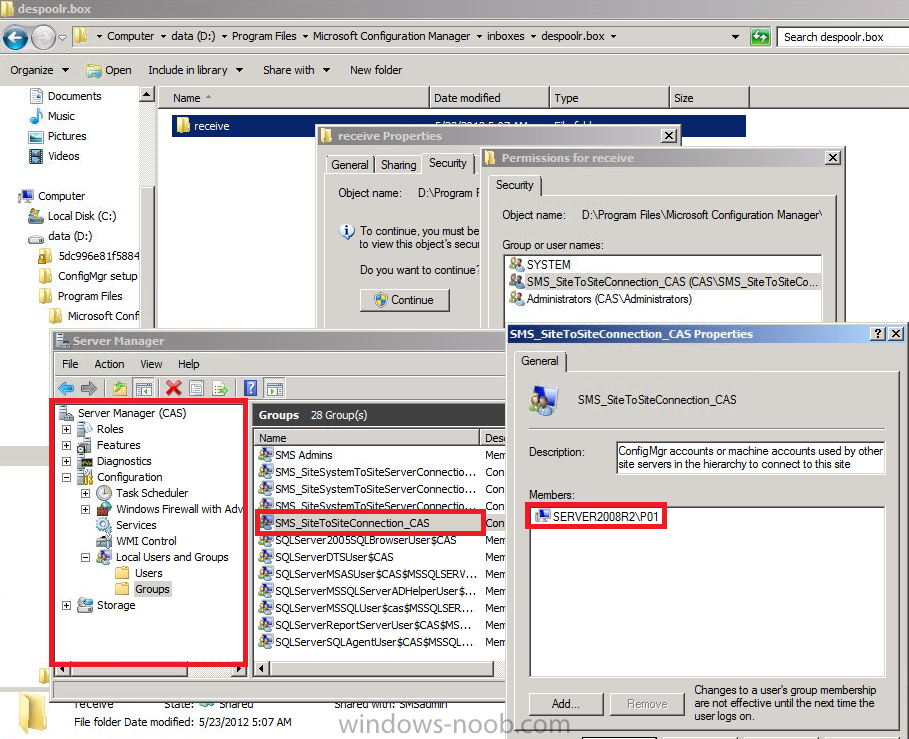The height and width of the screenshot is (739, 909).
Task: Collapse Local Users and Groups node
Action: click(85, 558)
